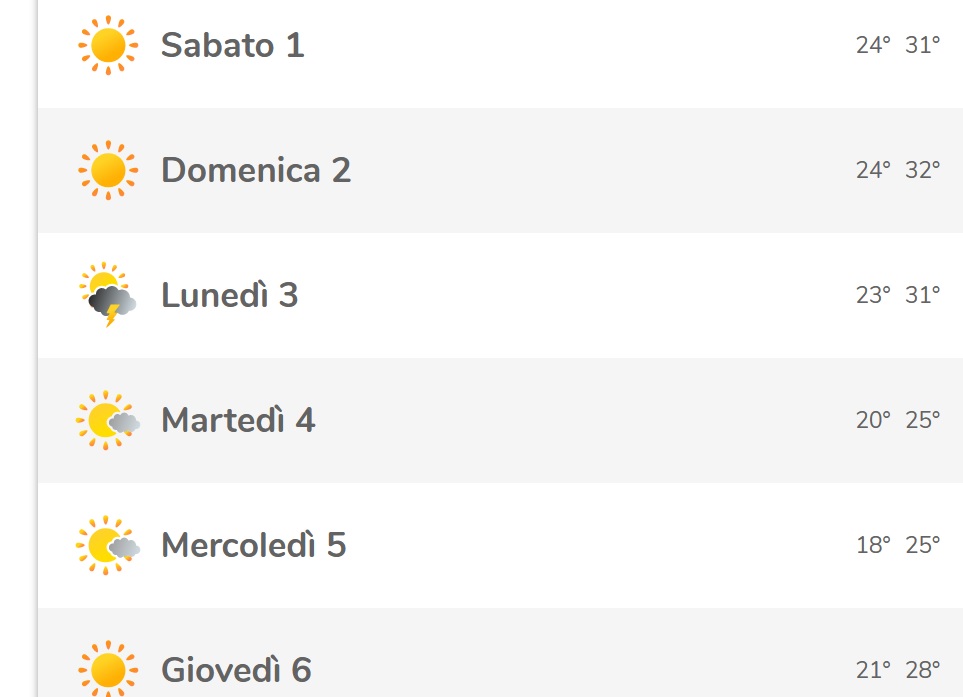Click Giovedì's minimum temperature 21°

872,670
